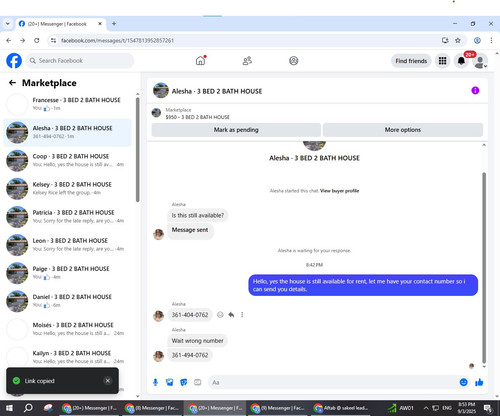
Task: Open the Daniel conversation
Action: point(68,301)
